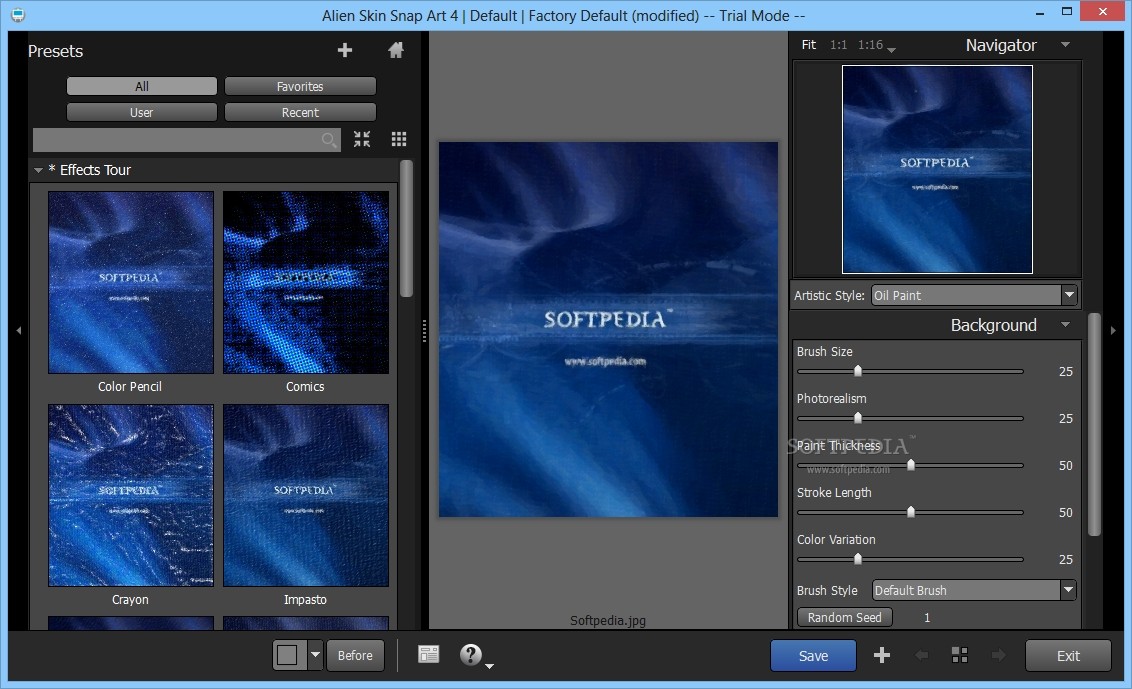Click the Random Seed button
1132x689 pixels.
click(845, 617)
